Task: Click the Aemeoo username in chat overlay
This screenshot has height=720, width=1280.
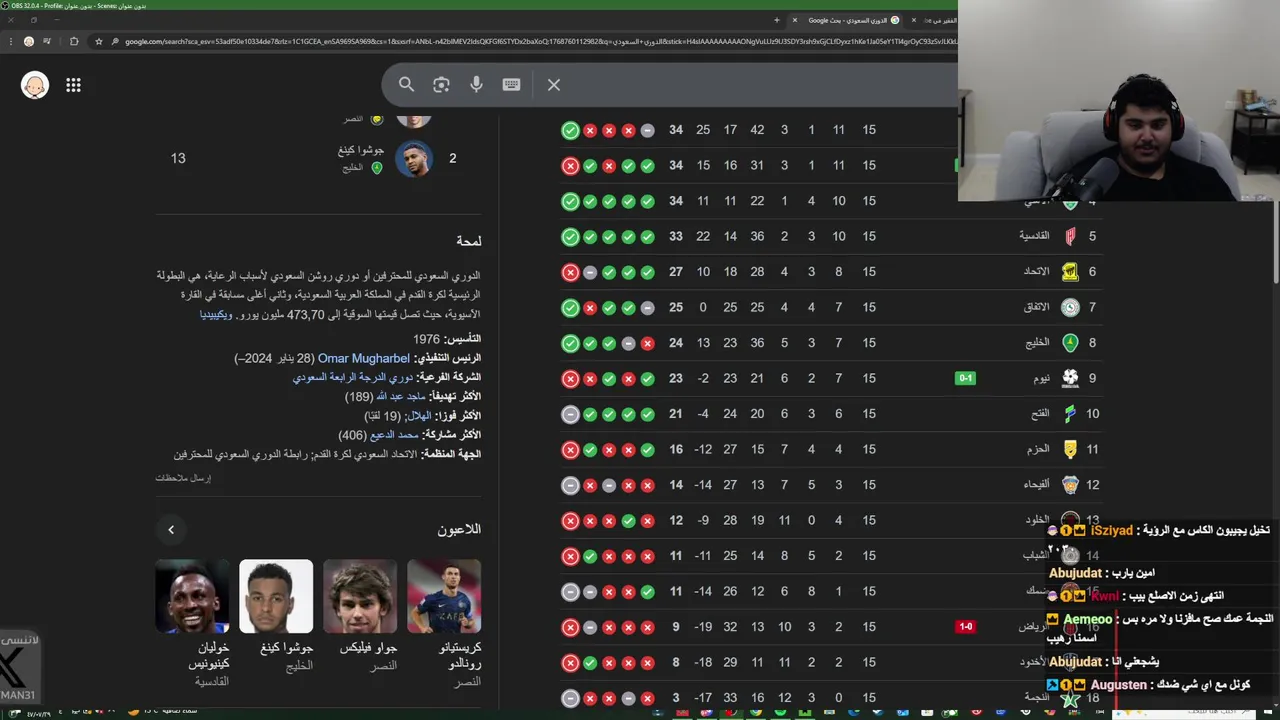Action: point(1087,620)
